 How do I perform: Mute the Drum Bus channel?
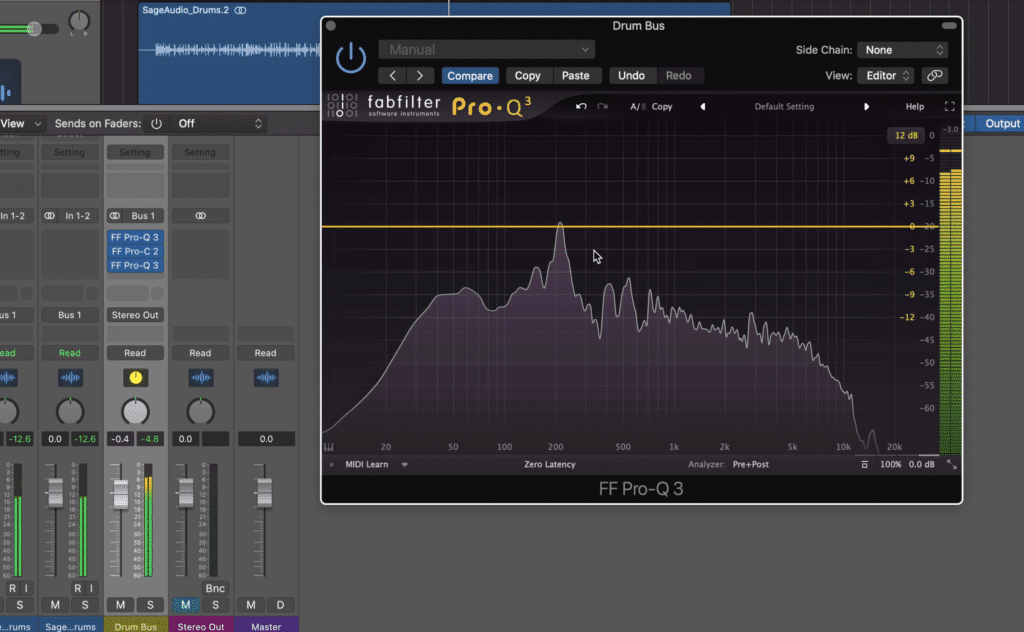click(120, 605)
